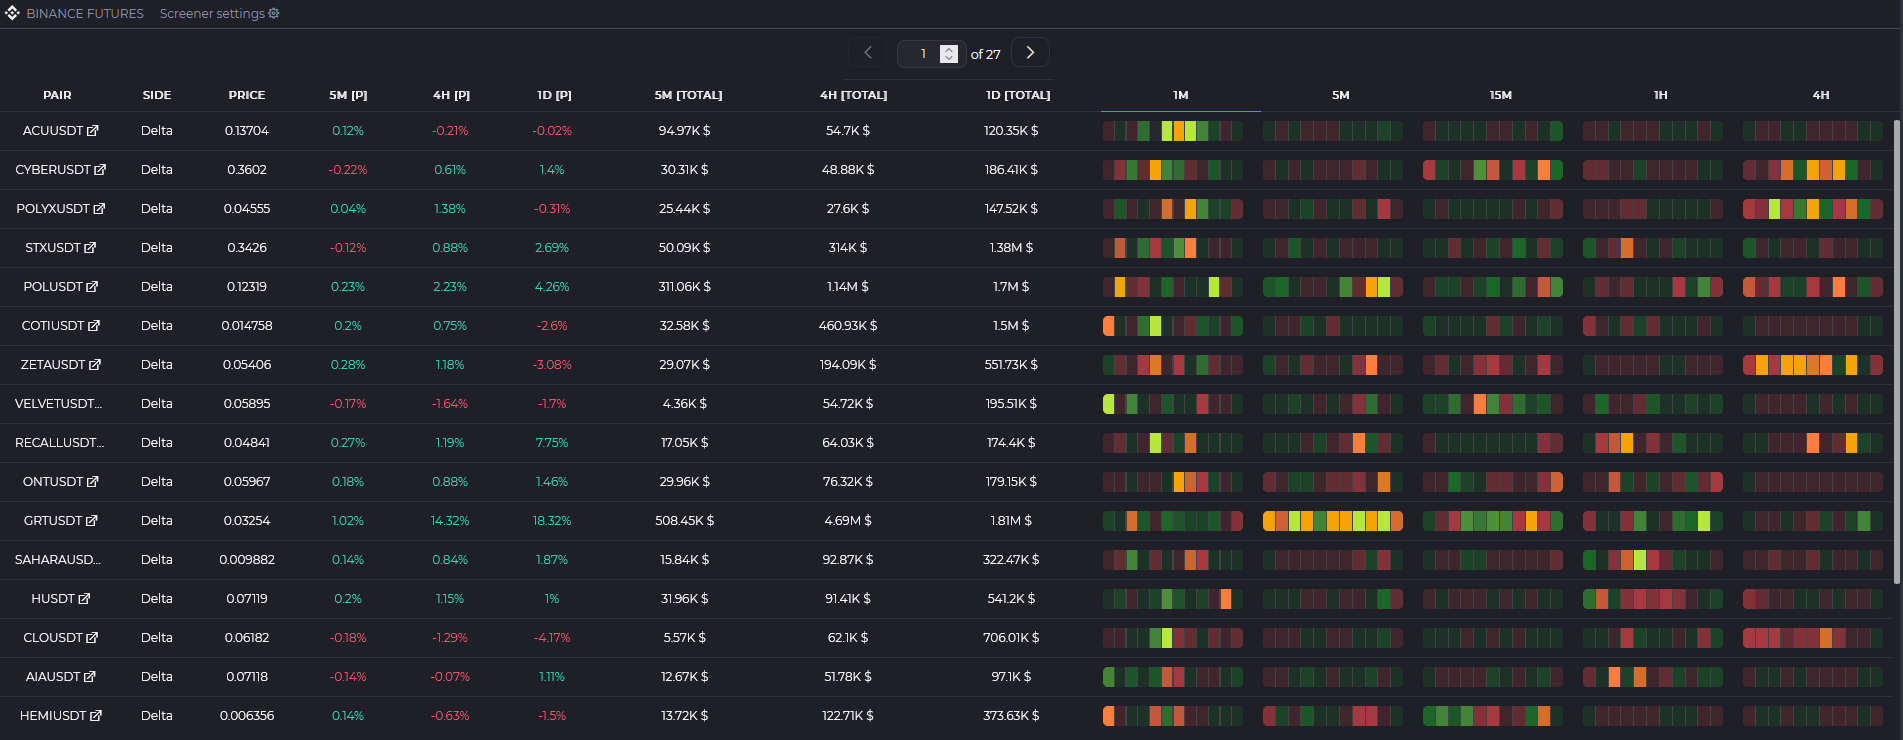Open AIAUSDT external link icon
Viewport: 1903px width, 740px height.
(x=89, y=677)
